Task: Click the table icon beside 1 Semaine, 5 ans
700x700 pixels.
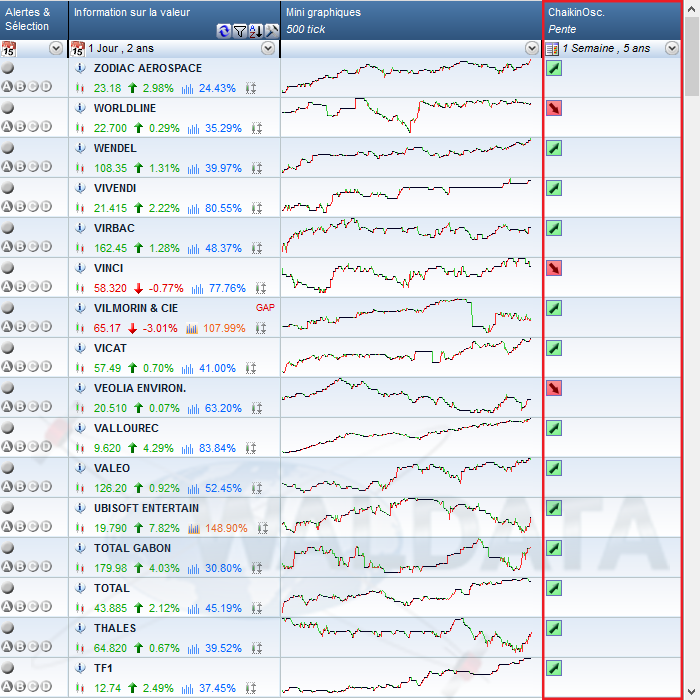Action: pyautogui.click(x=553, y=48)
